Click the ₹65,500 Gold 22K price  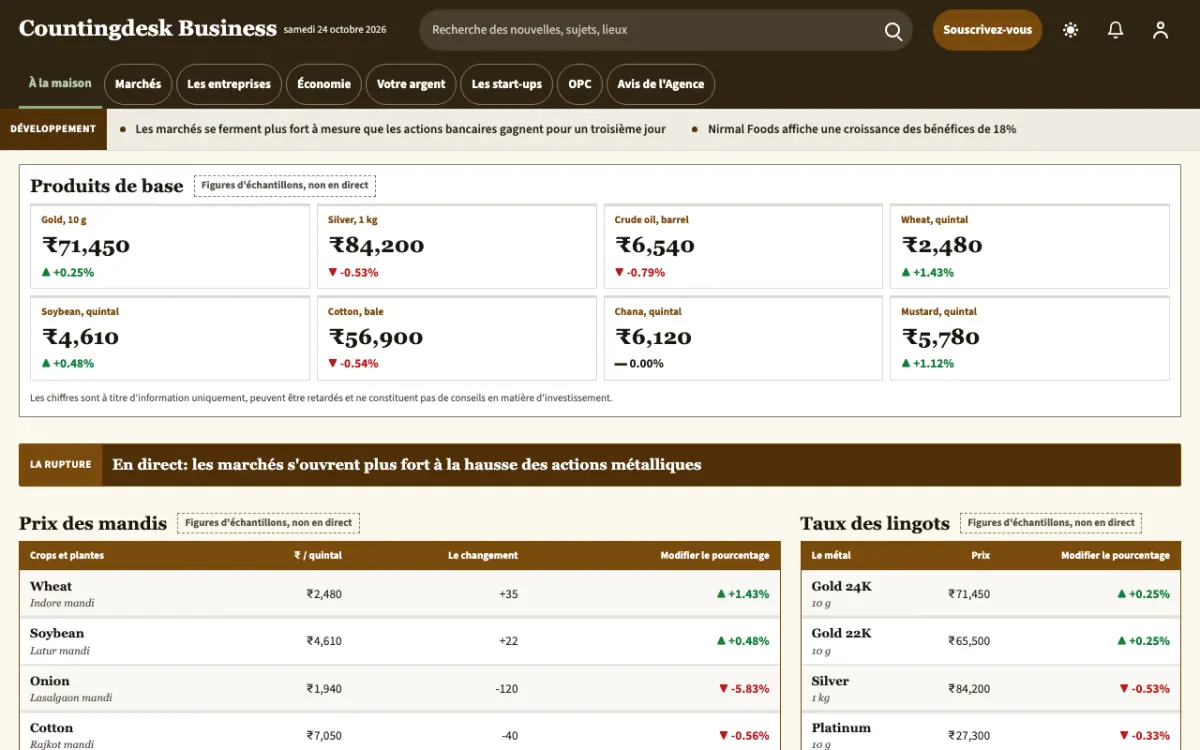pos(969,641)
